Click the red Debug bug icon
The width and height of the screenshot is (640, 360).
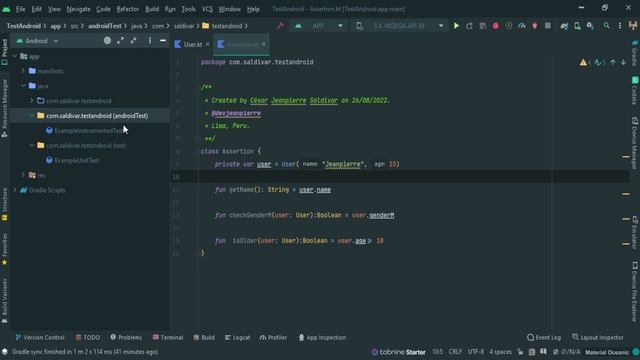pyautogui.click(x=496, y=26)
